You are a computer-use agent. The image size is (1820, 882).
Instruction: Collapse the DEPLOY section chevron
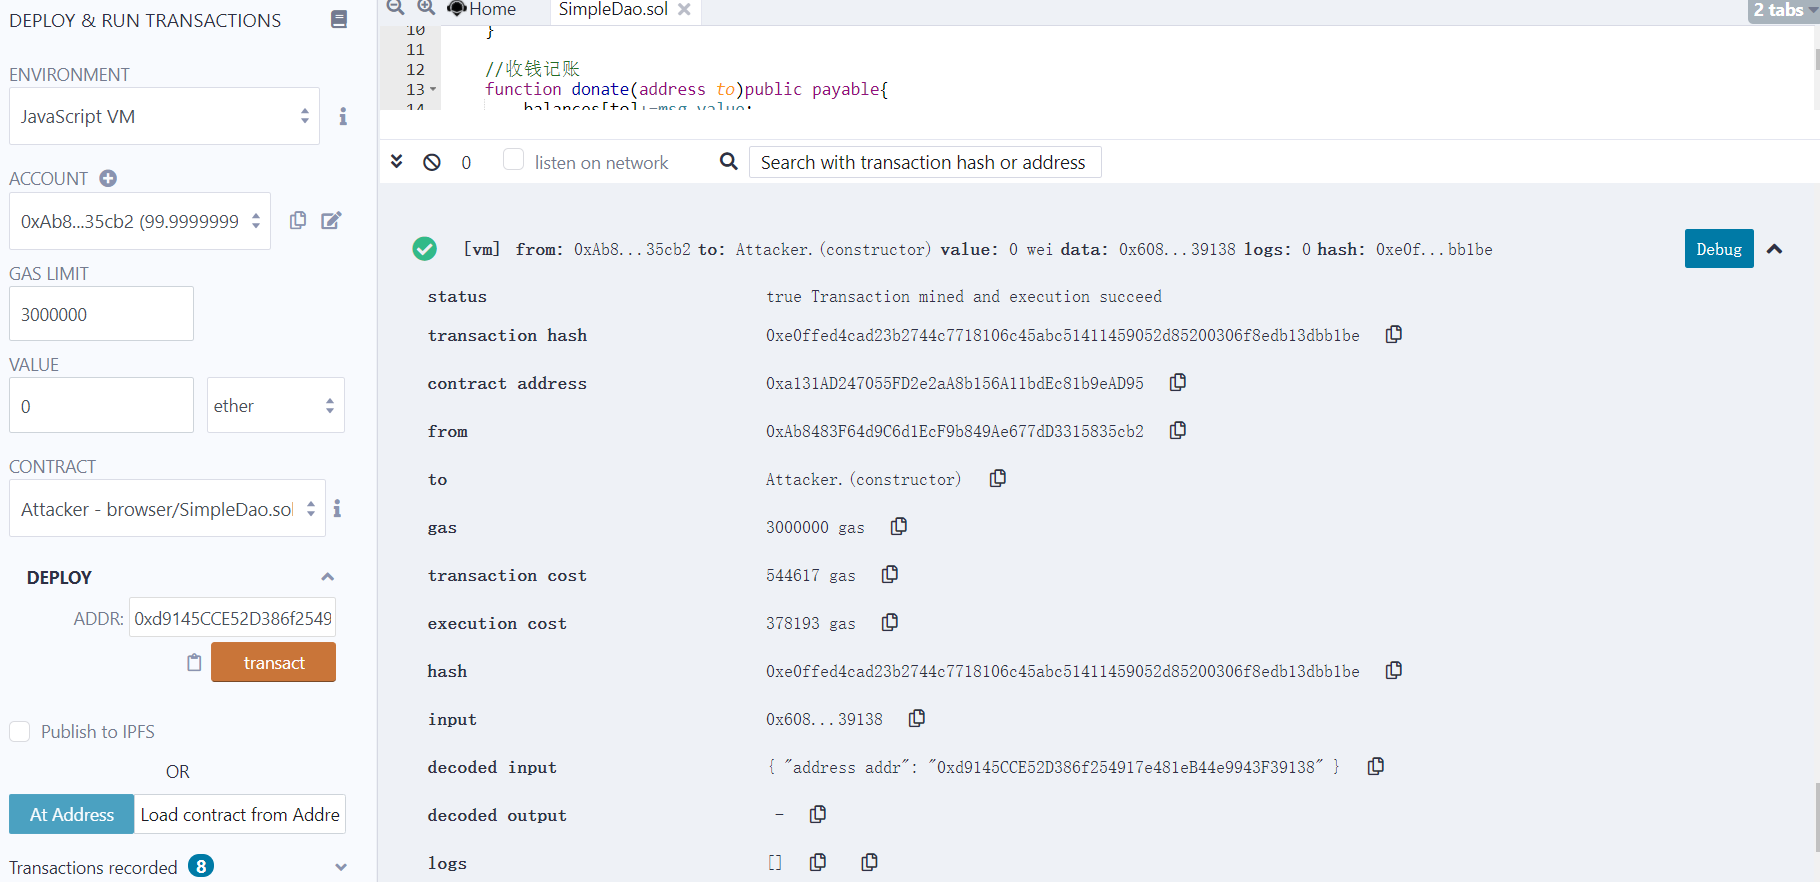click(327, 577)
